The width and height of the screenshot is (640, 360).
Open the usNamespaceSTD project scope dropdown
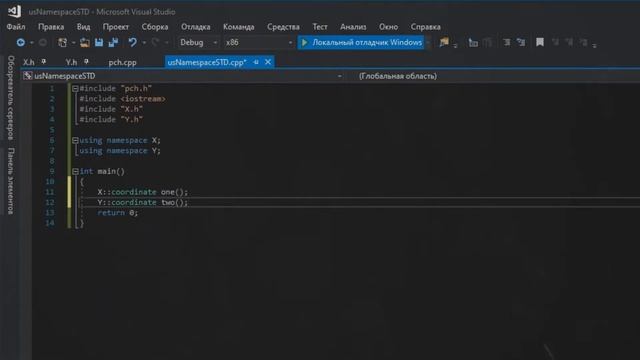[340, 76]
